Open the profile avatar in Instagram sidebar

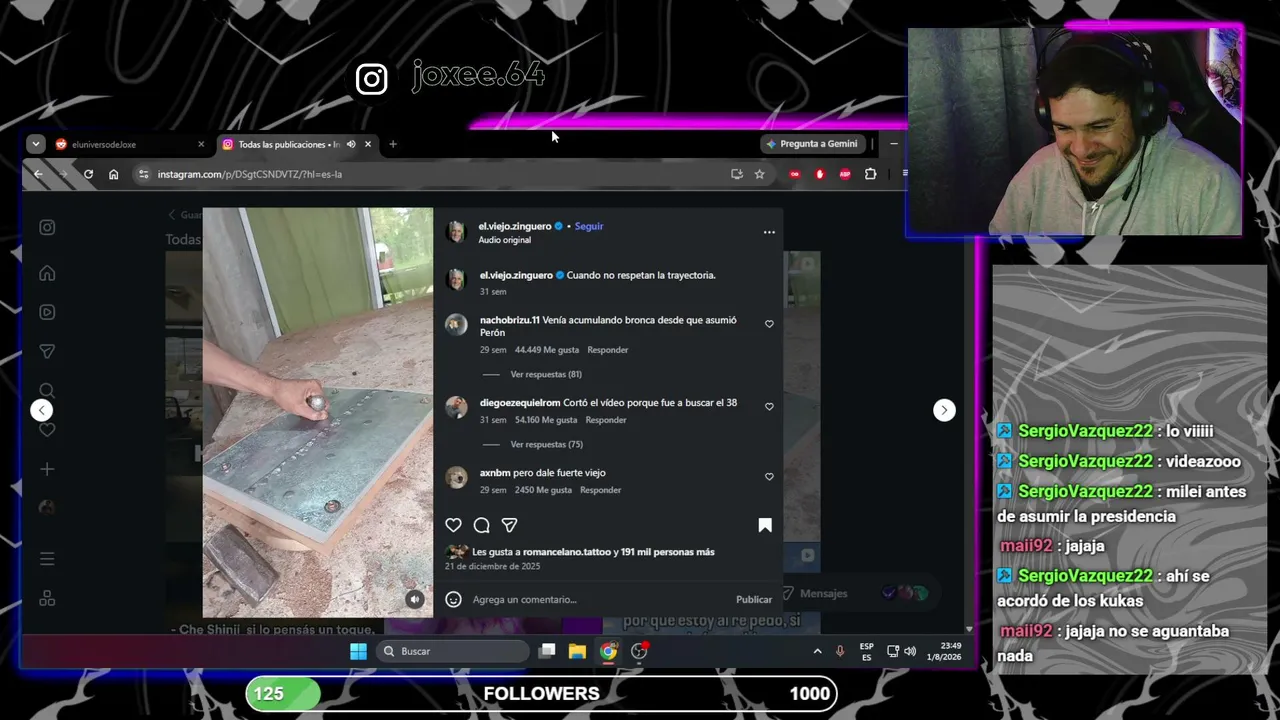point(47,507)
